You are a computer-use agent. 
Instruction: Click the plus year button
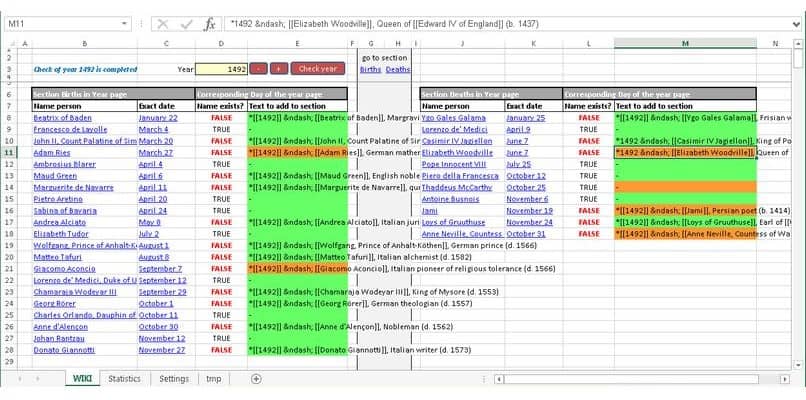[x=279, y=69]
